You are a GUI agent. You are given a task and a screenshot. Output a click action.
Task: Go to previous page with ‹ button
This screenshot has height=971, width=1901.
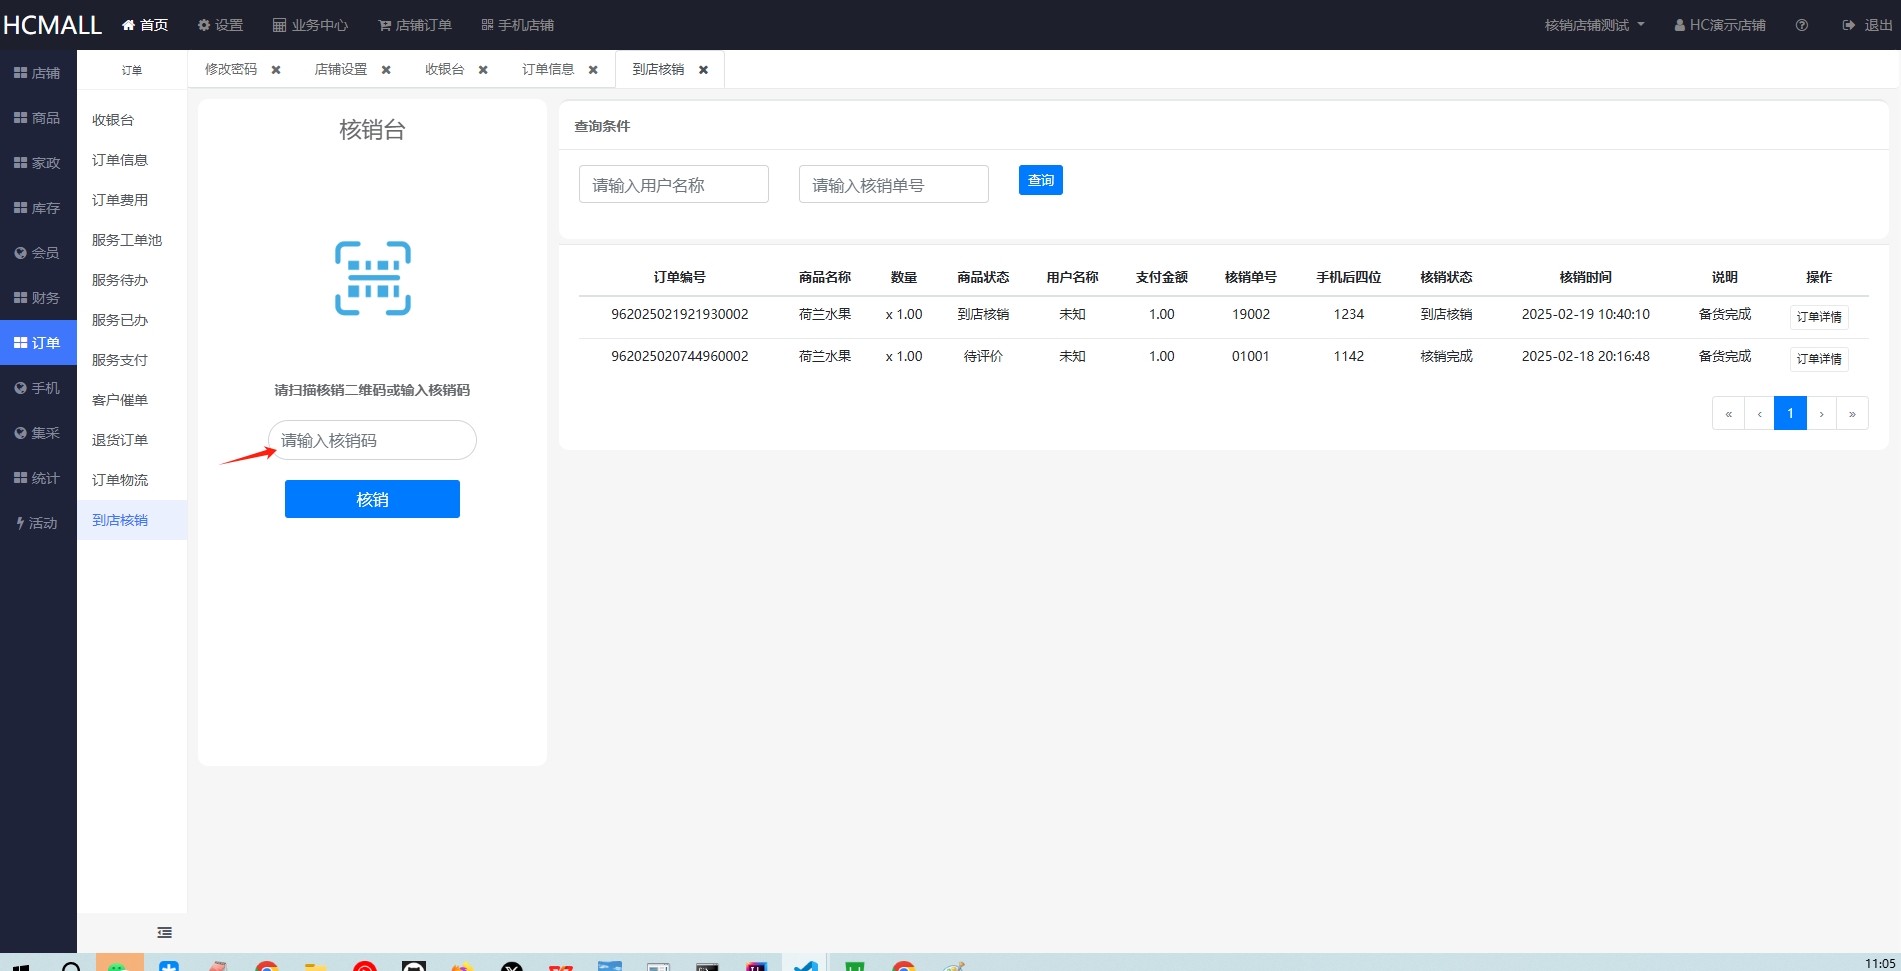point(1759,413)
